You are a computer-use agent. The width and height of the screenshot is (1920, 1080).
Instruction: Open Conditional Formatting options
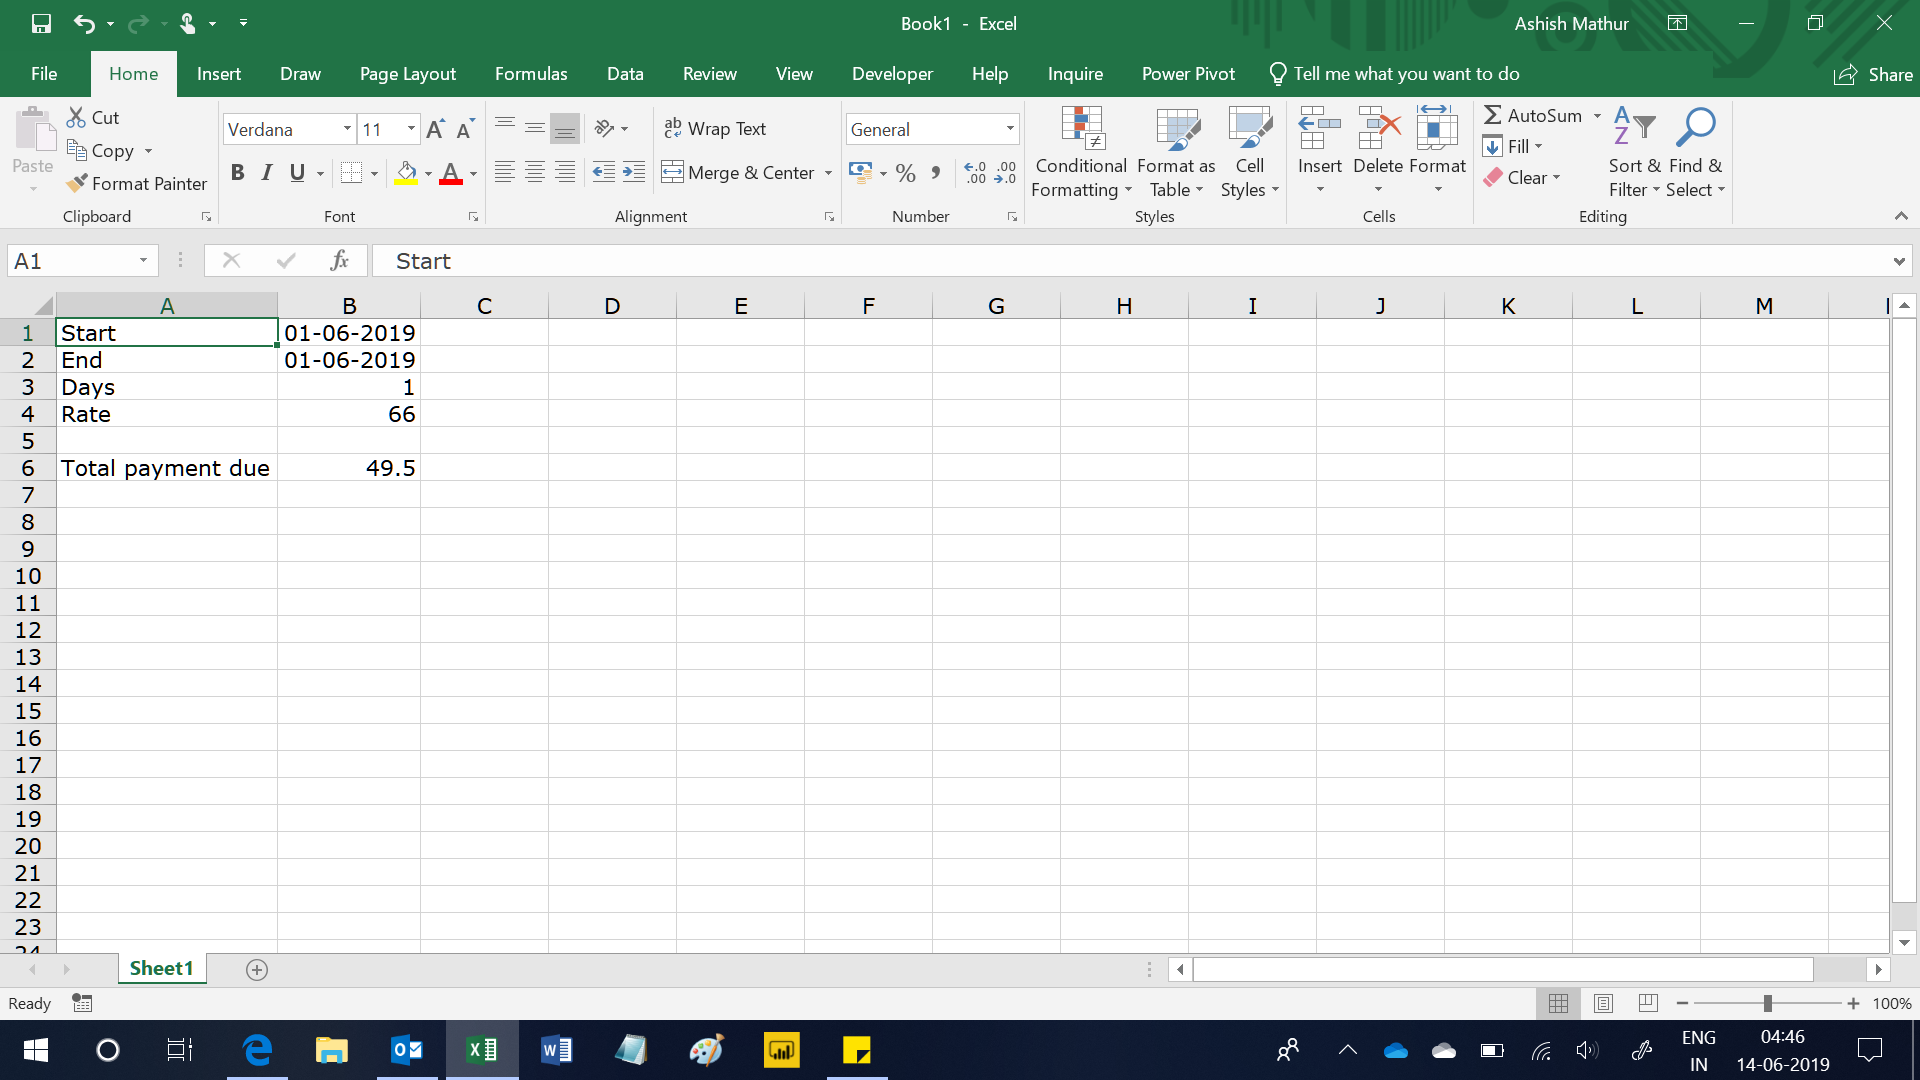click(1081, 152)
